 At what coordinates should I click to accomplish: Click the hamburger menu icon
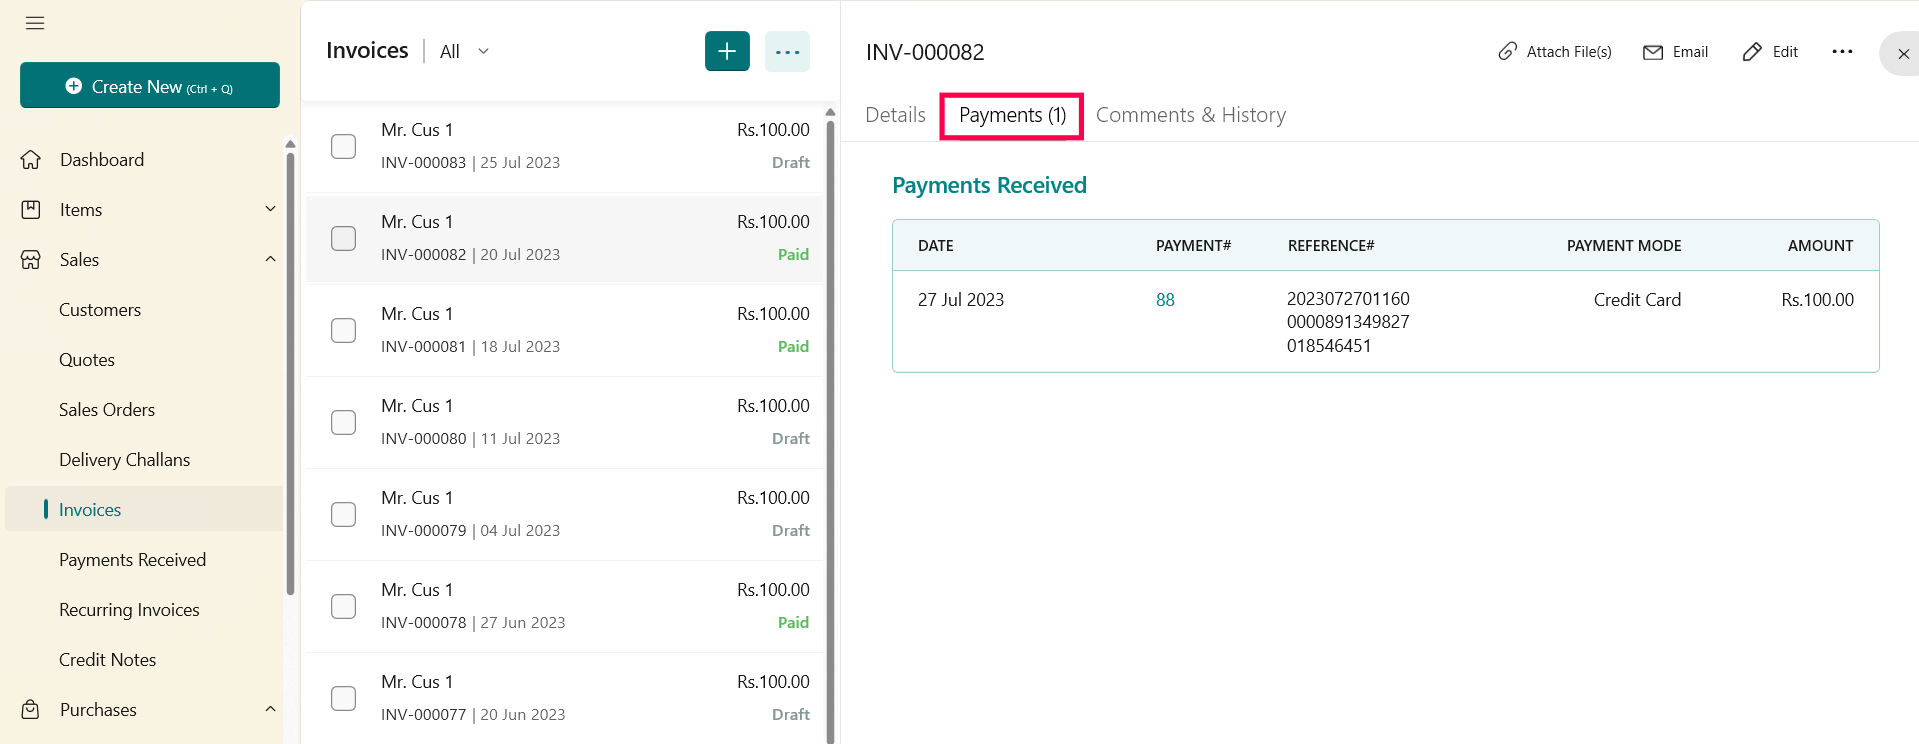(35, 23)
